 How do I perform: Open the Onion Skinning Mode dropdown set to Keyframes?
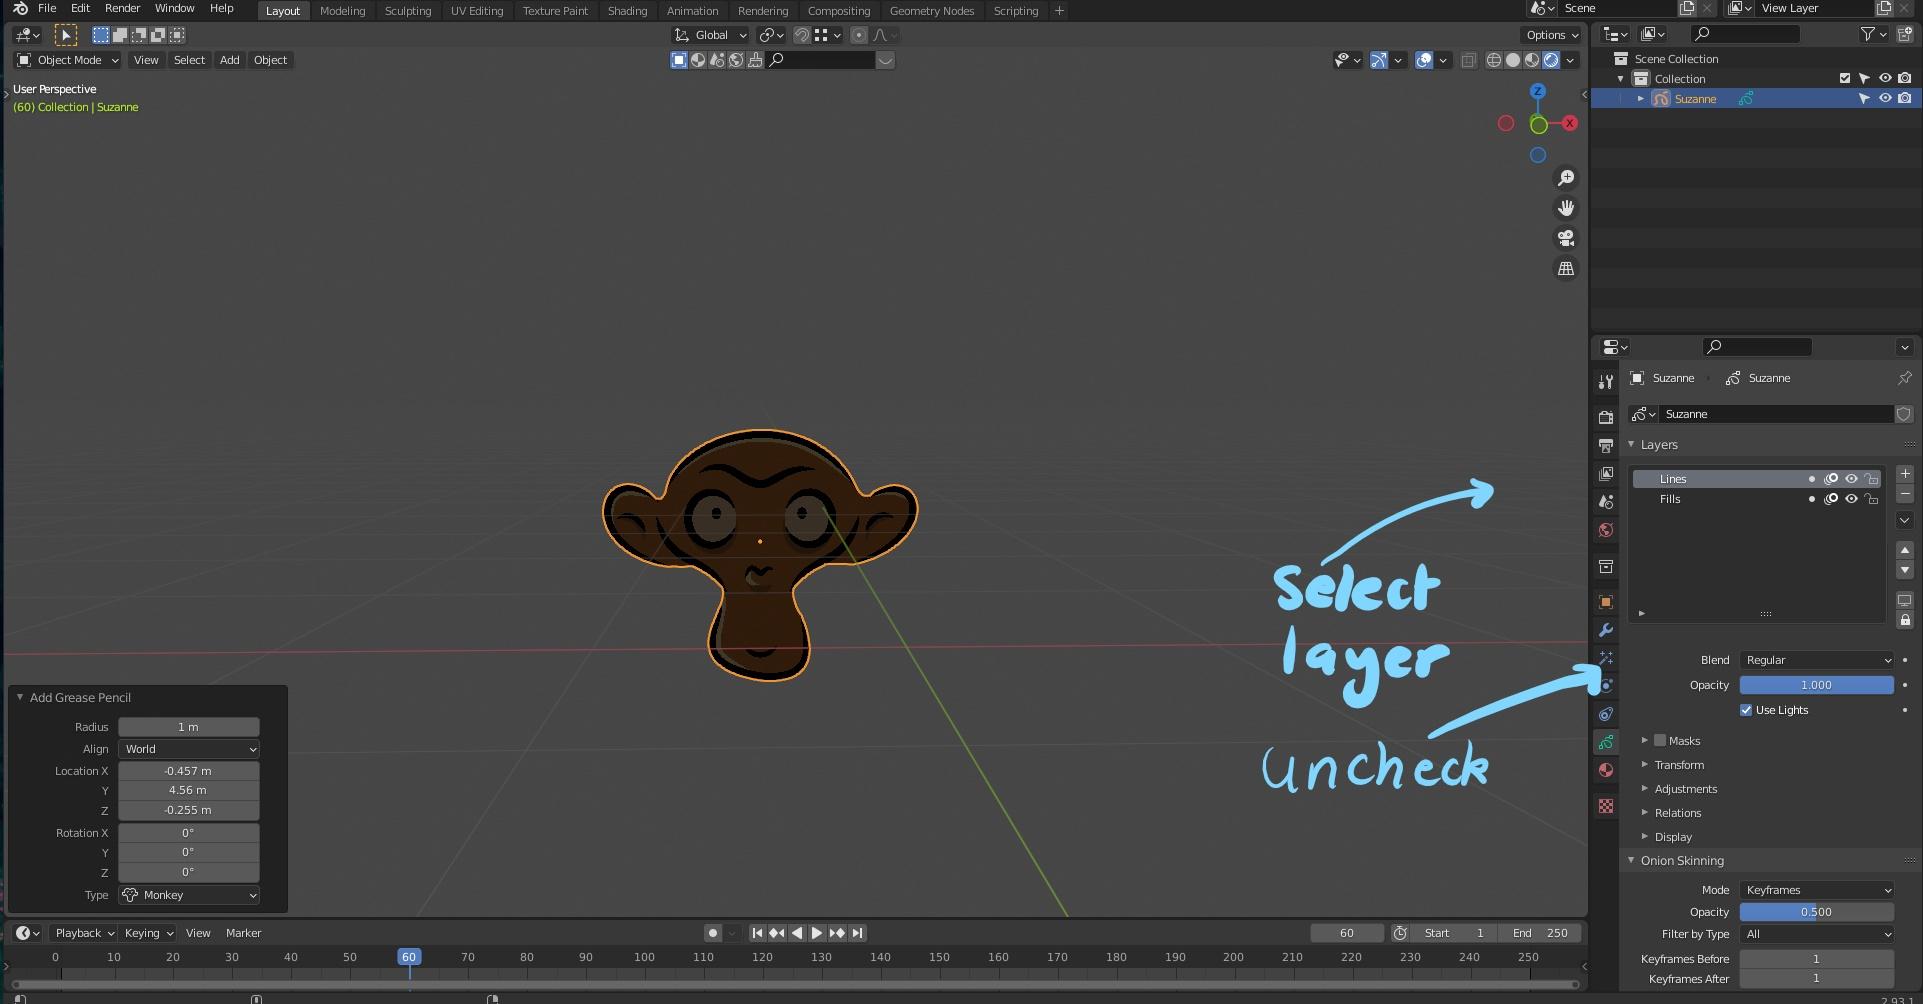point(1817,890)
